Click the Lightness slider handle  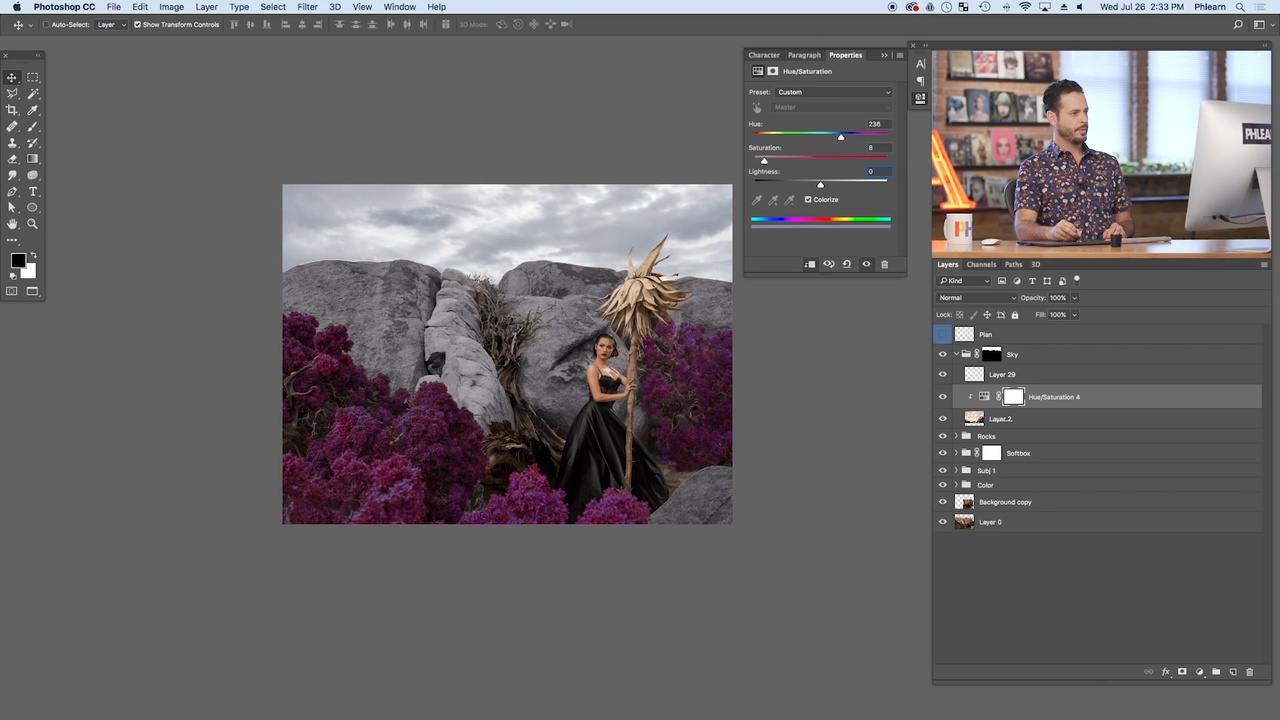820,185
